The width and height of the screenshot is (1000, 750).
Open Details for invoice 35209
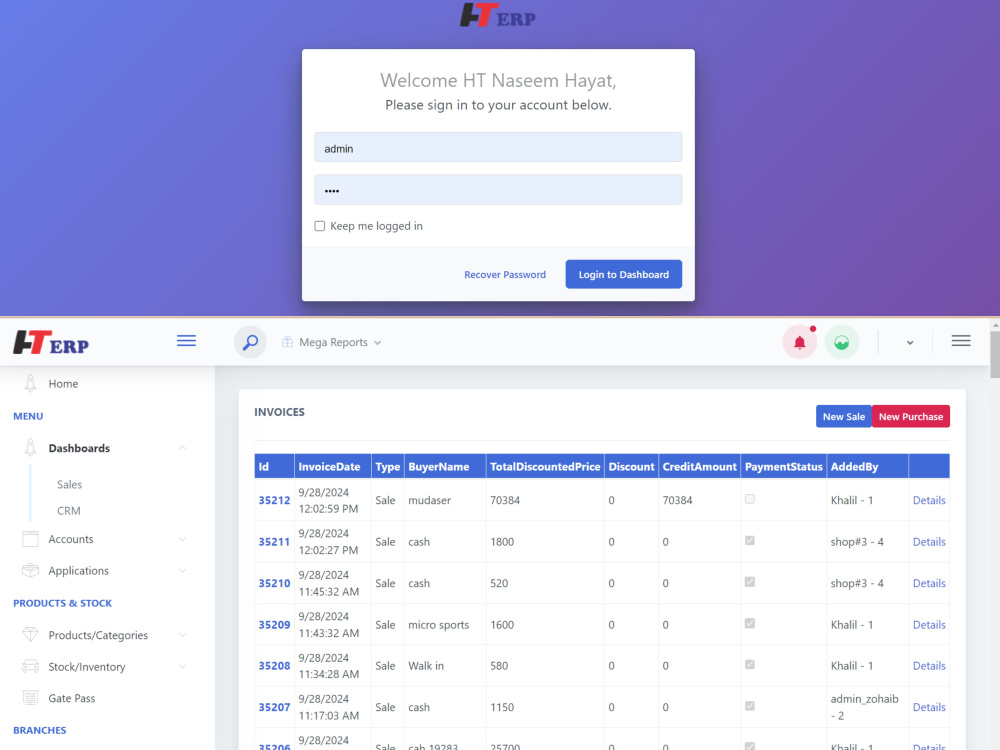pos(929,624)
